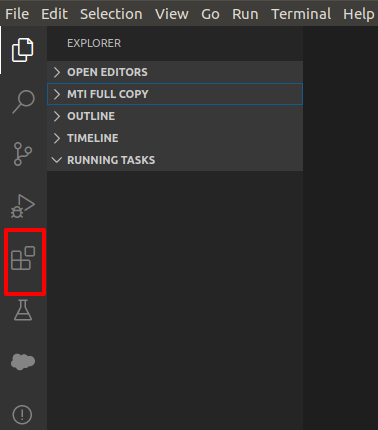Open the Extensions view icon
Image resolution: width=378 pixels, height=430 pixels.
tap(23, 258)
